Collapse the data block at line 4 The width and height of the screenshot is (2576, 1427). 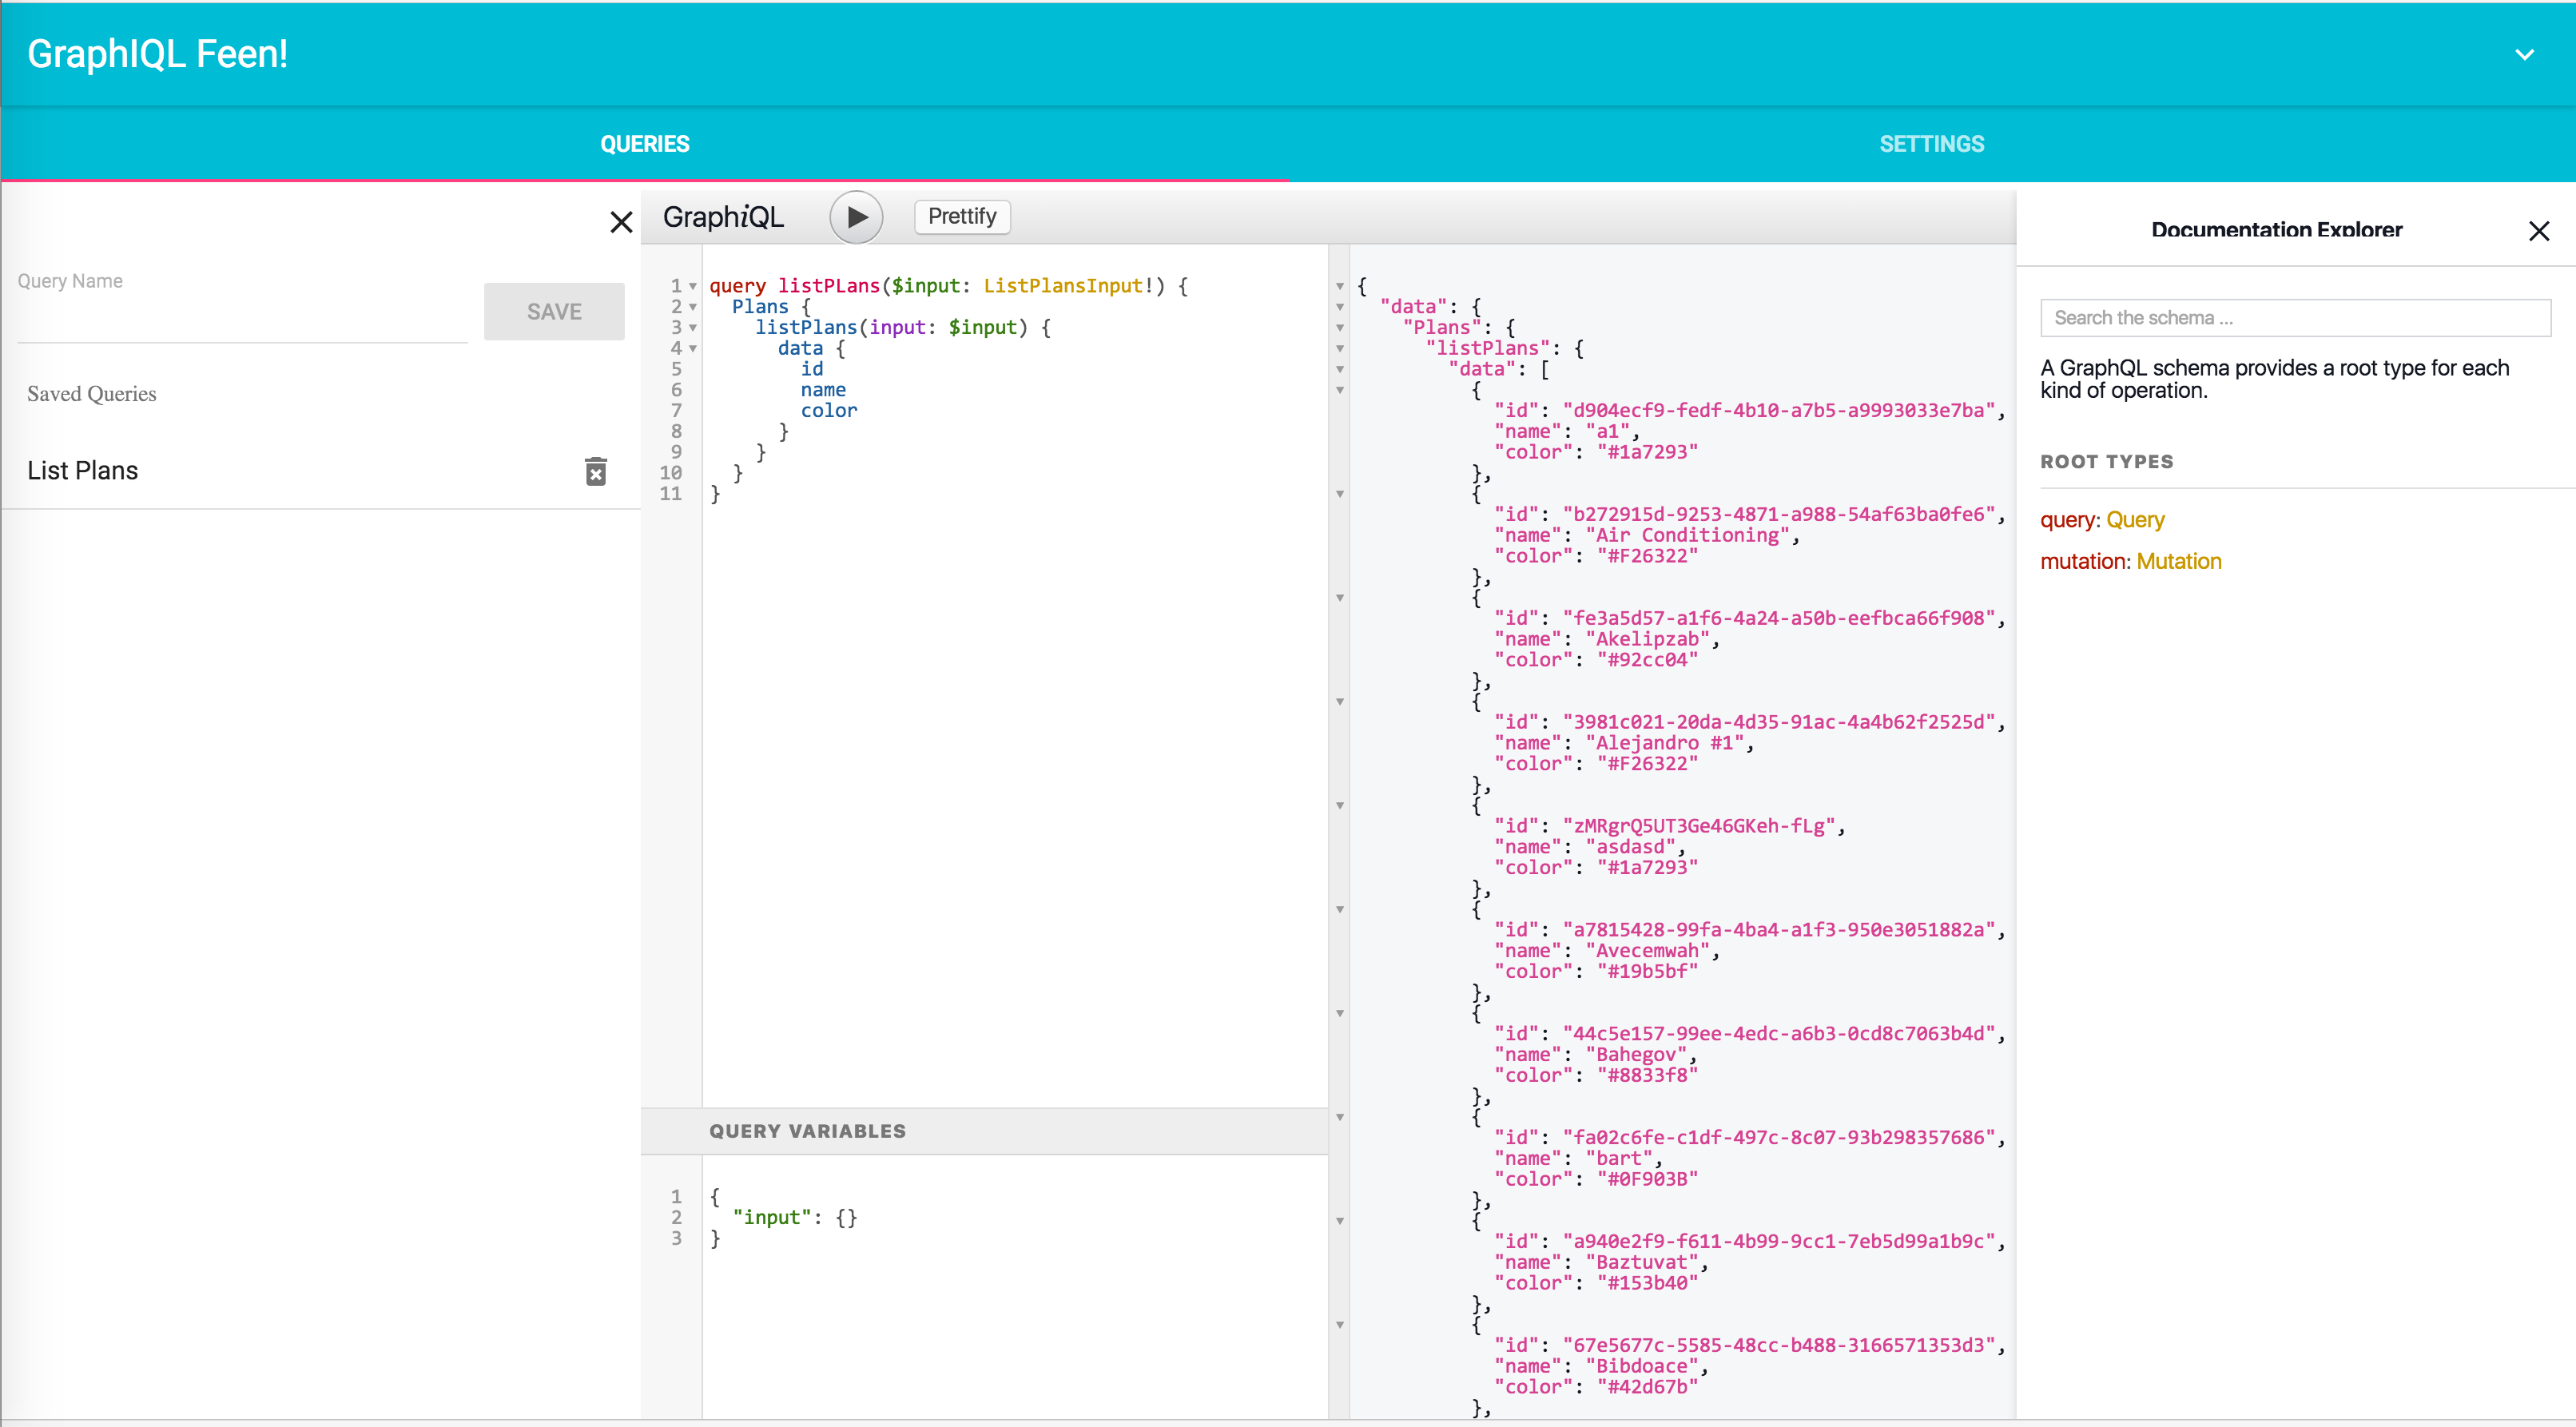694,348
